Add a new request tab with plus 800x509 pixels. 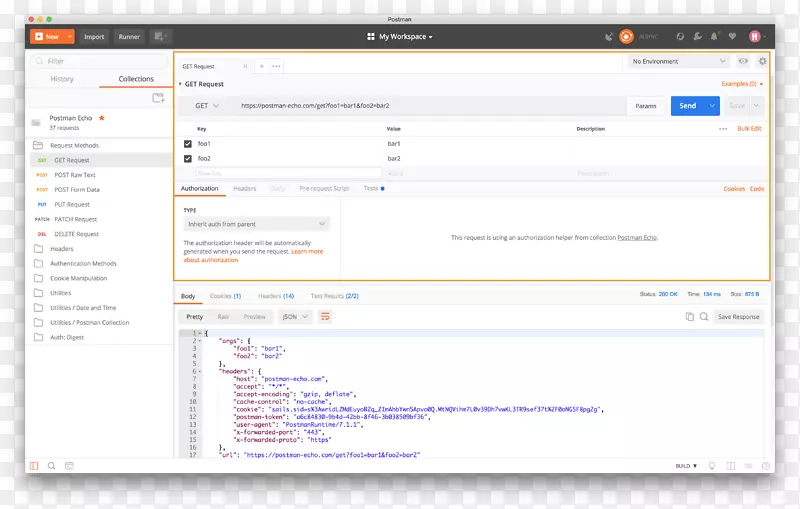coord(262,66)
